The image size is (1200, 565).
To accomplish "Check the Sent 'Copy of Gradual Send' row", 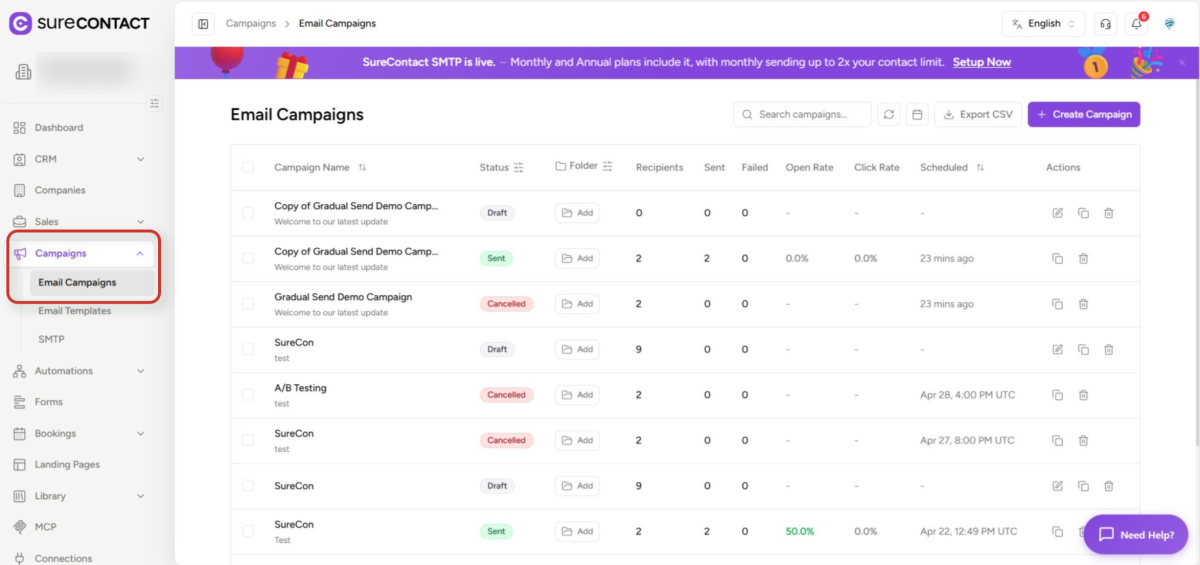I will (x=248, y=258).
